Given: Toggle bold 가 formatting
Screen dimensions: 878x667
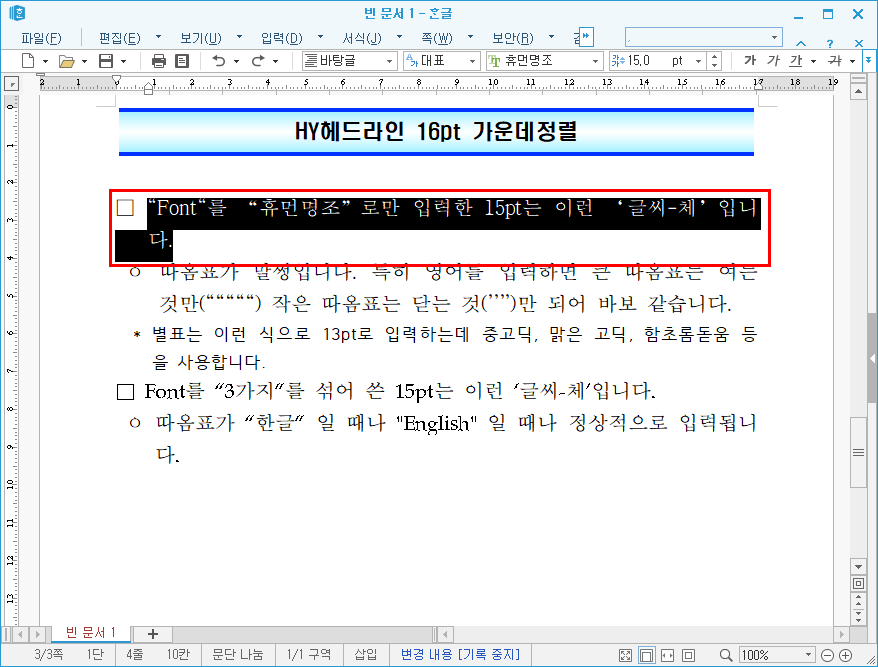Looking at the screenshot, I should [750, 60].
